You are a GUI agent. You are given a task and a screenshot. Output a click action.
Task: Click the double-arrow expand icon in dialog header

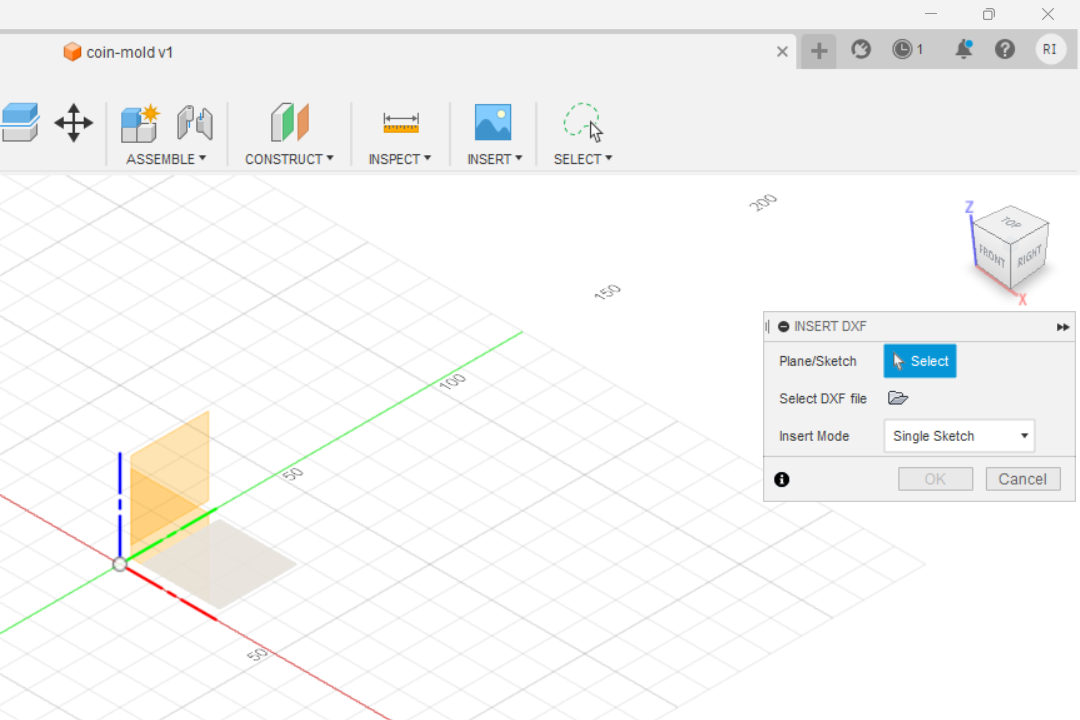click(x=1062, y=327)
